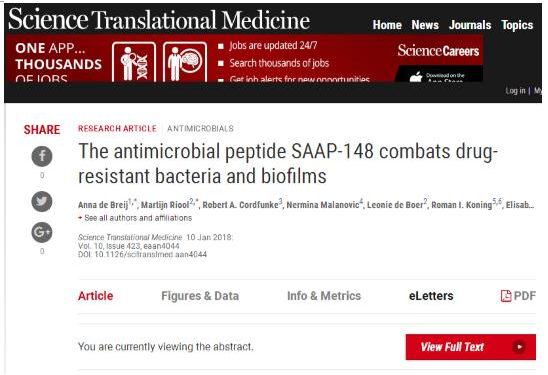The height and width of the screenshot is (375, 548).
Task: Share article via Twitter icon
Action: pyautogui.click(x=42, y=201)
